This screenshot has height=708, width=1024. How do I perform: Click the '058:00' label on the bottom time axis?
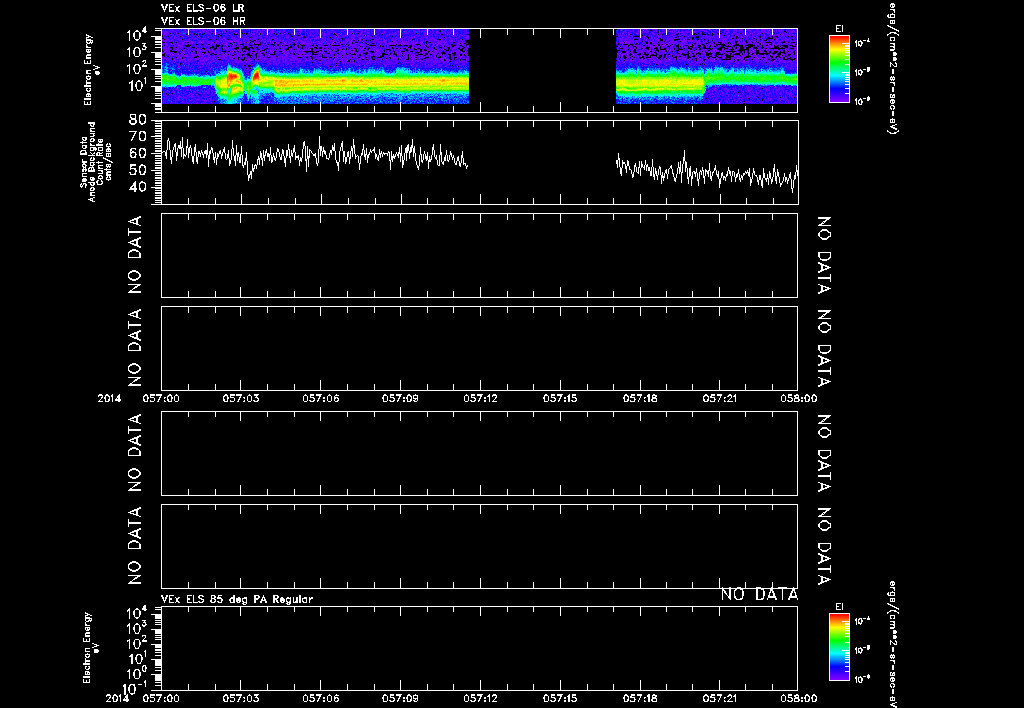[798, 698]
